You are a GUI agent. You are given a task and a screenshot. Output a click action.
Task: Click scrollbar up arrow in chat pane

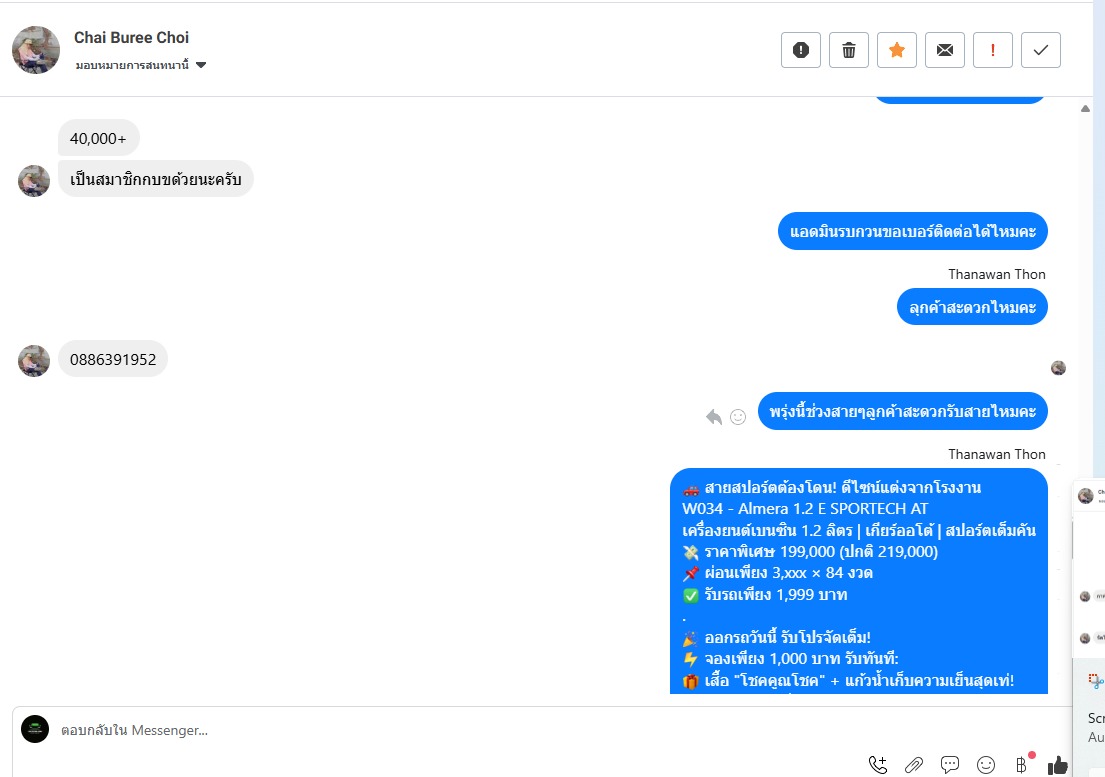pos(1085,108)
